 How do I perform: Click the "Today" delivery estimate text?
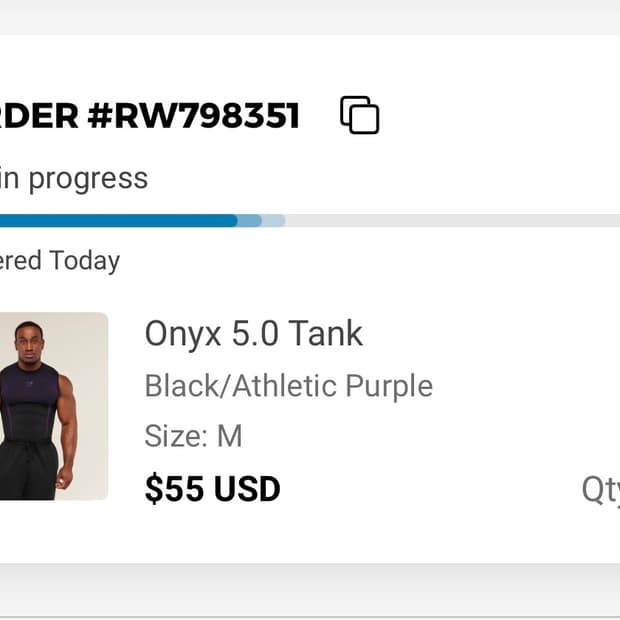85,261
